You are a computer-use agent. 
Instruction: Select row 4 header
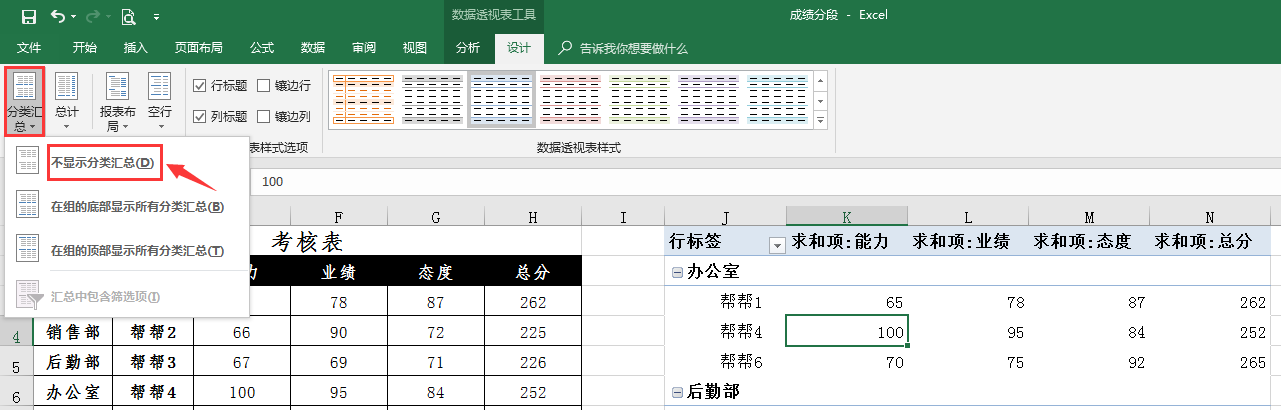[x=16, y=333]
